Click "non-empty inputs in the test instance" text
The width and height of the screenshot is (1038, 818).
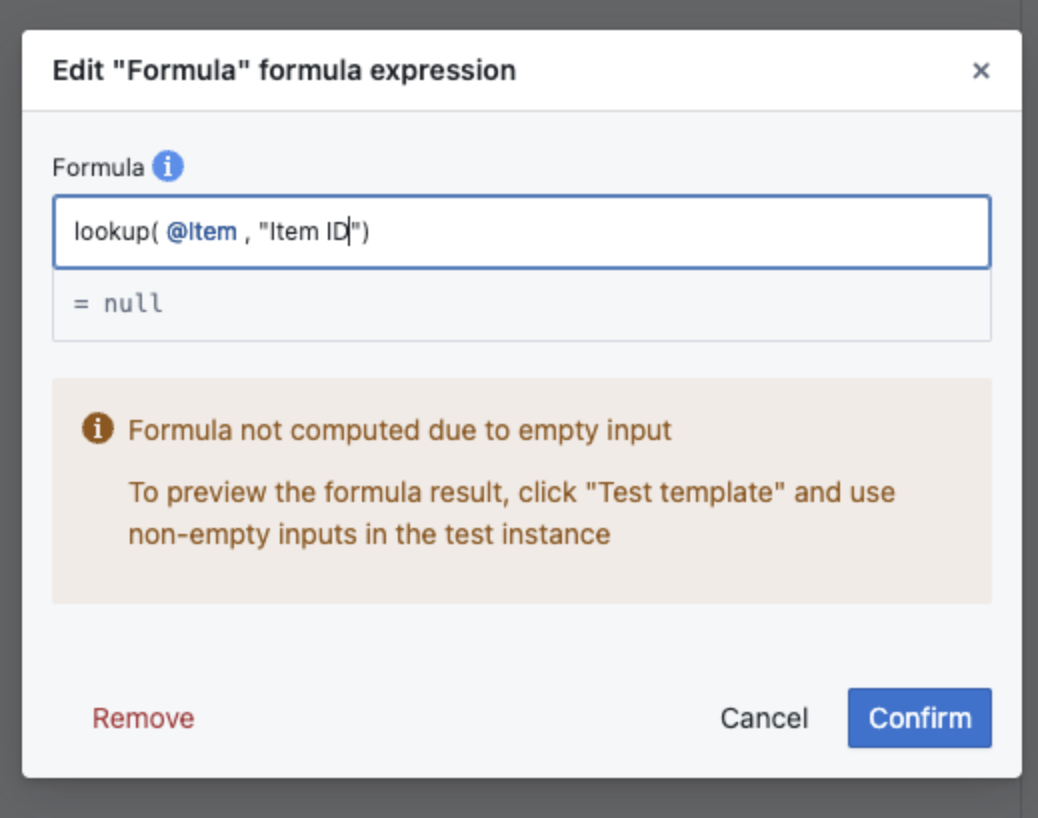pyautogui.click(x=369, y=534)
